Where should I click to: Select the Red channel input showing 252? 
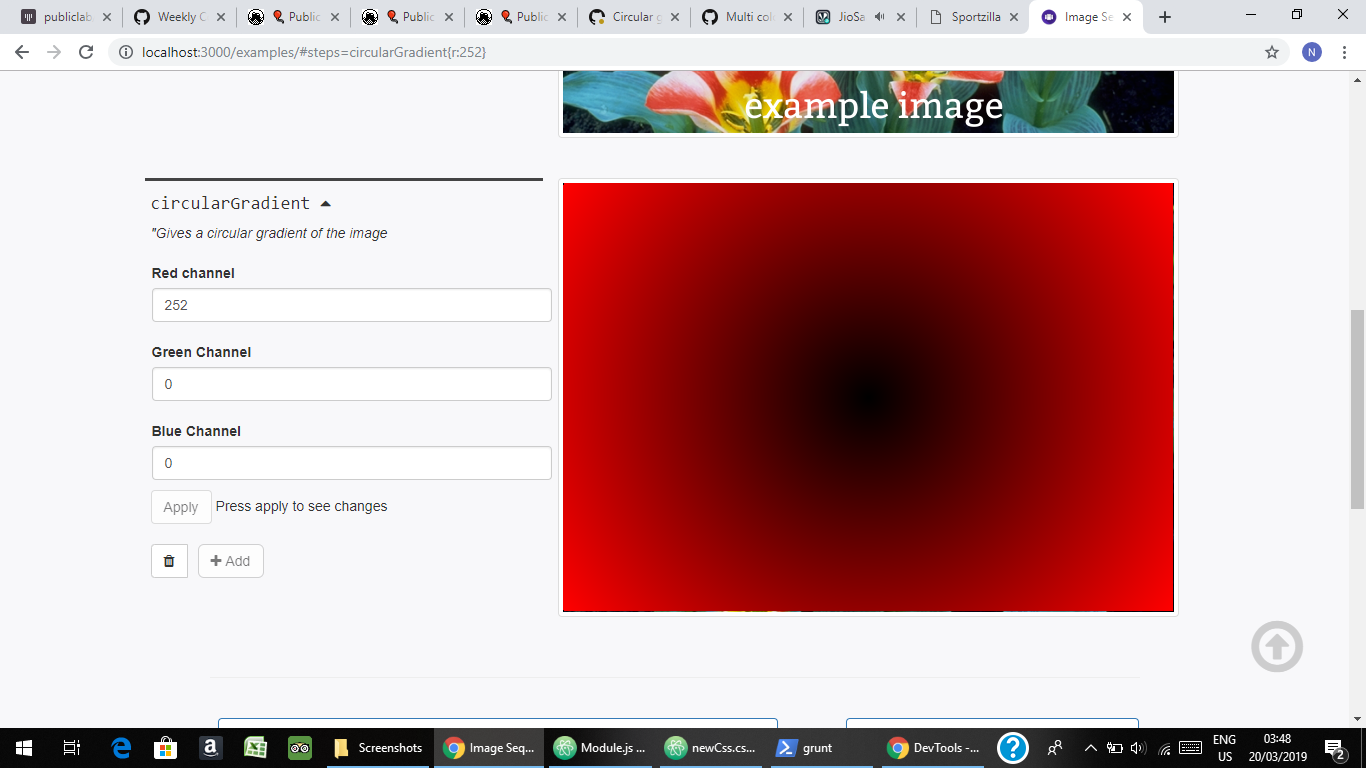coord(351,305)
